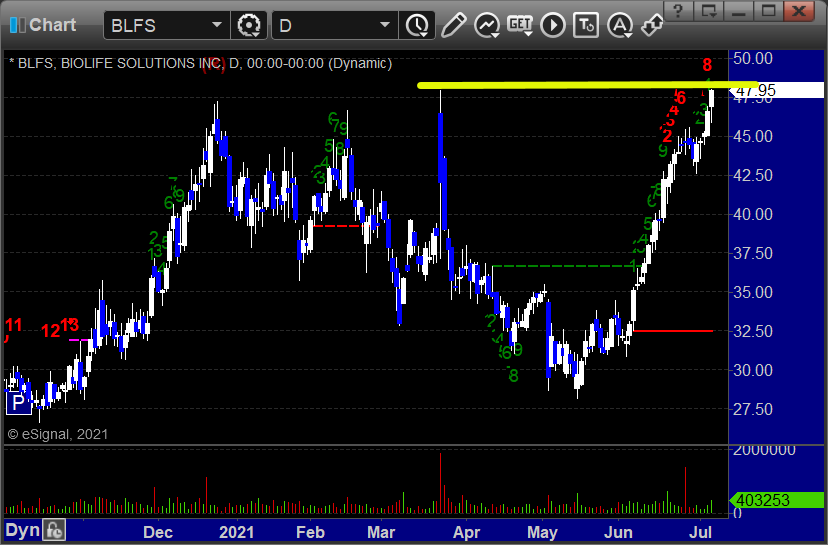Screen dimensions: 828x545
Task: Open the chart type line-graph menu
Action: coord(487,25)
